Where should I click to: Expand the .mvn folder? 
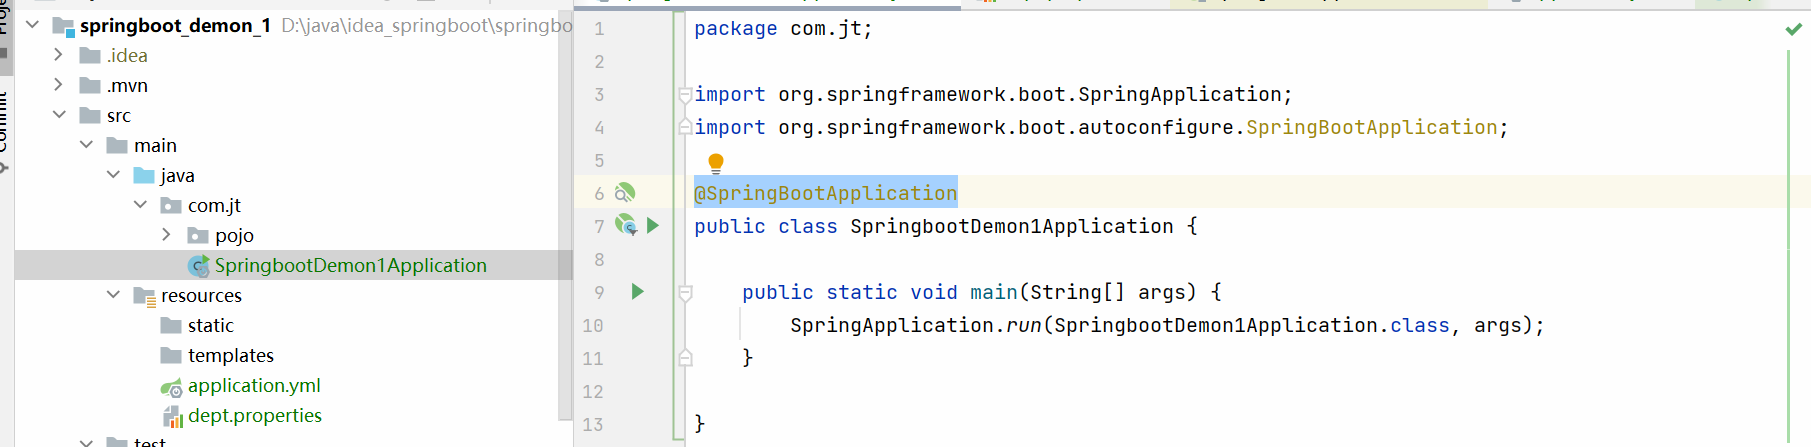(58, 85)
